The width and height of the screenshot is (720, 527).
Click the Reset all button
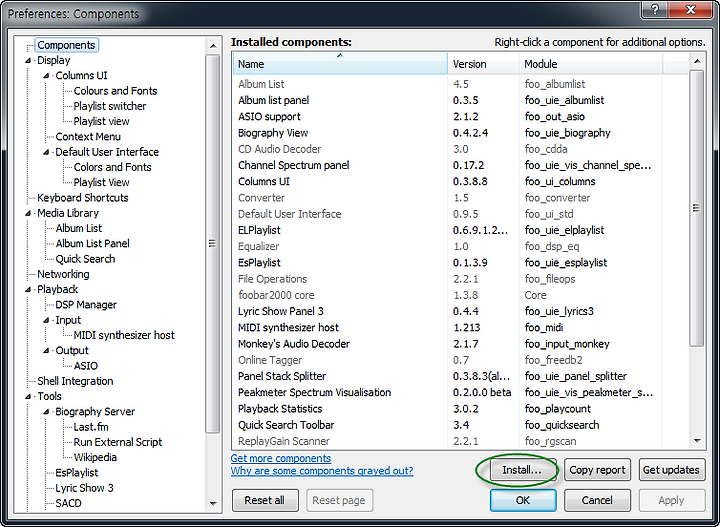click(265, 500)
